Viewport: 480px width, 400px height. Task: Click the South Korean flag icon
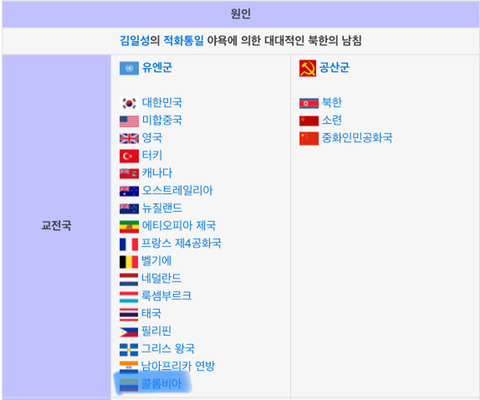pos(129,103)
